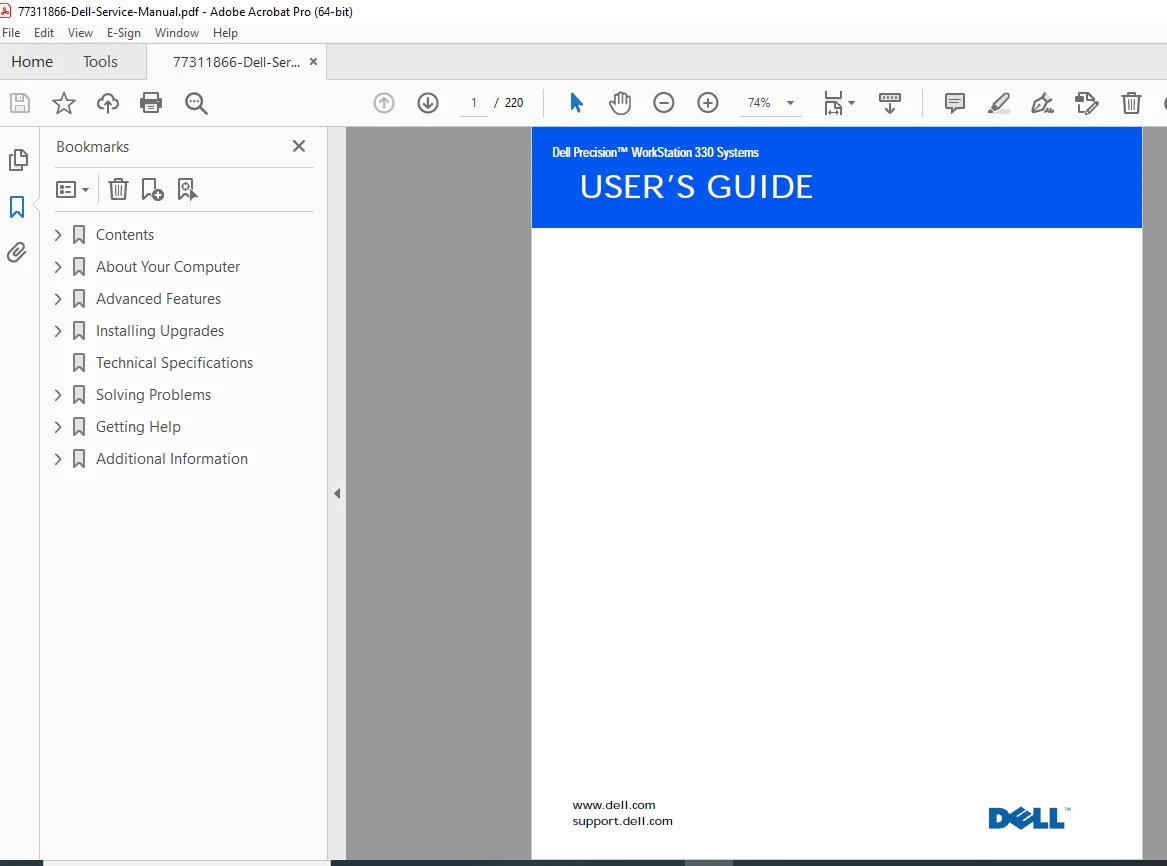Expand the Getting Help bookmark

click(x=58, y=427)
